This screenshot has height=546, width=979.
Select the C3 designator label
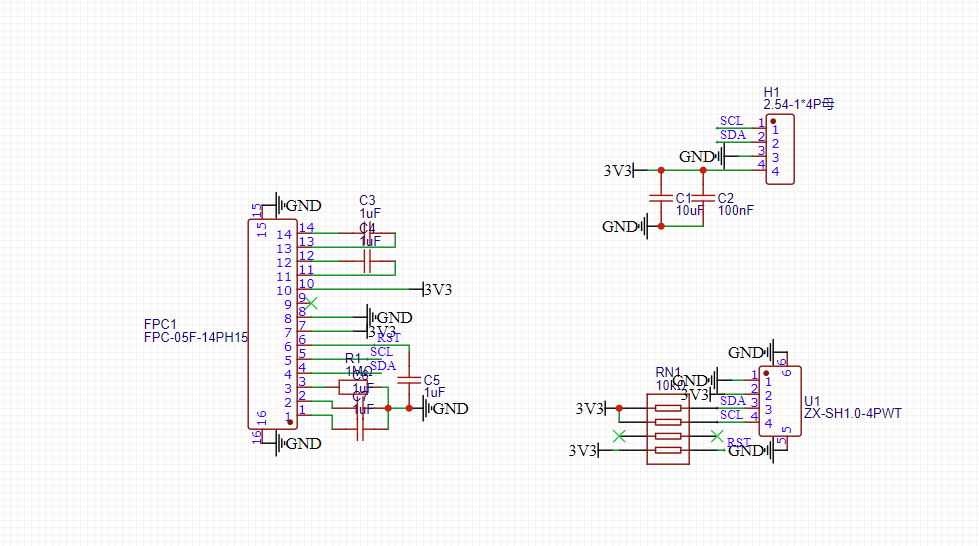point(367,200)
